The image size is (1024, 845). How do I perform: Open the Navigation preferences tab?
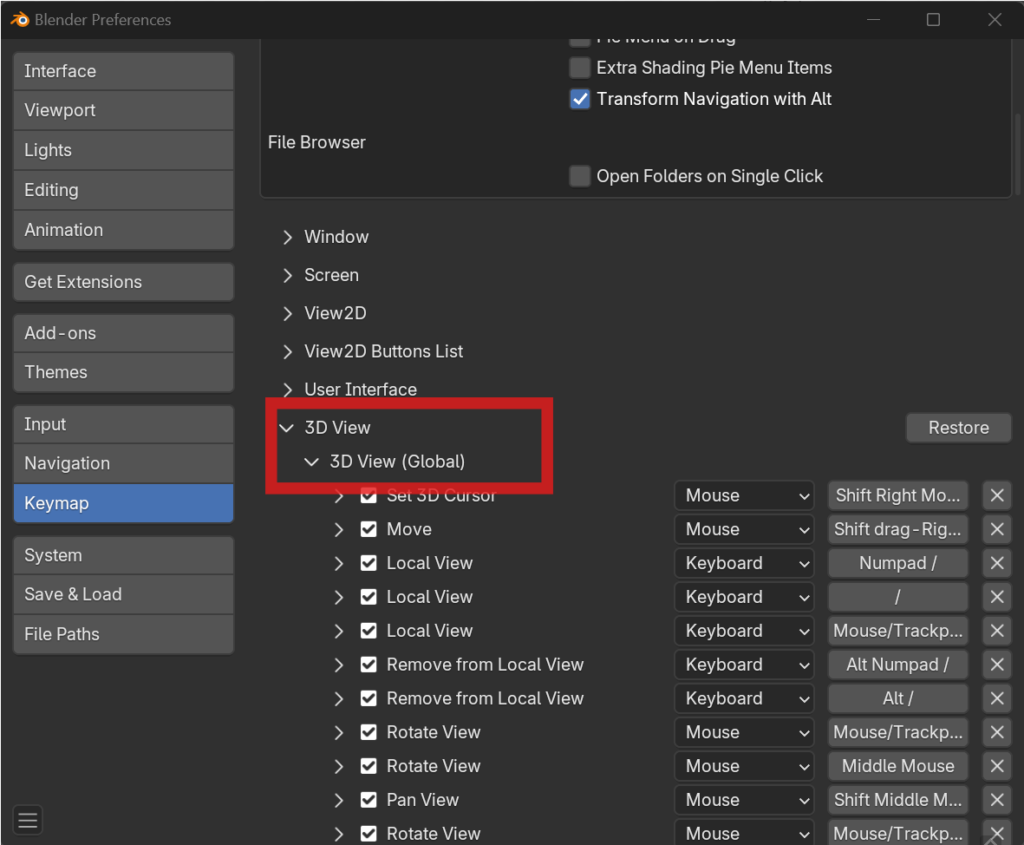[123, 463]
